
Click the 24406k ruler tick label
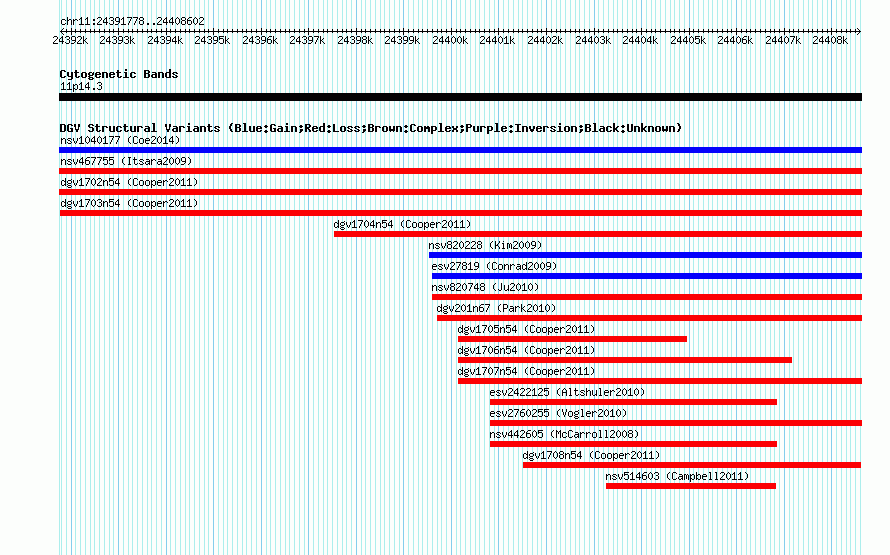coord(735,40)
